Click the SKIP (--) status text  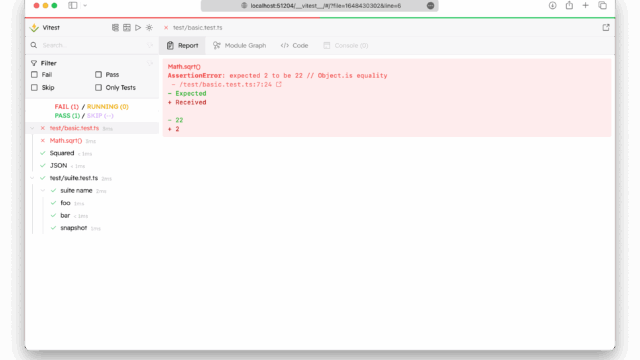[x=100, y=116]
